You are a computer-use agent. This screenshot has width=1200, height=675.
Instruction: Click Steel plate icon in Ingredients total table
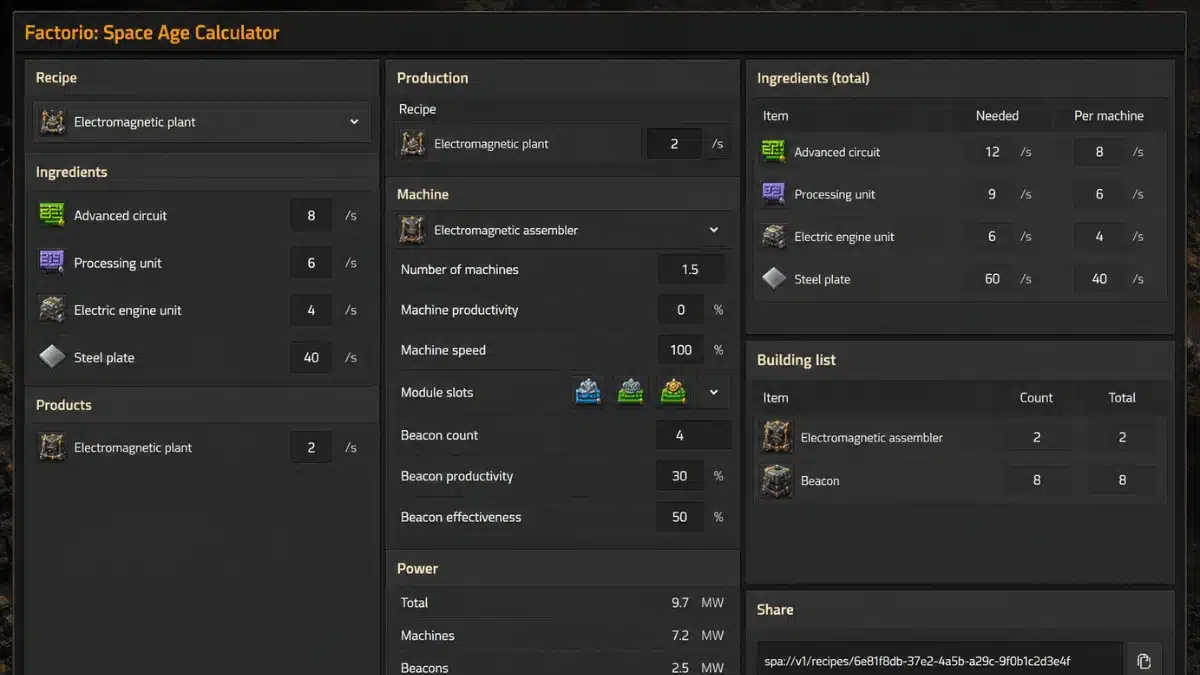pyautogui.click(x=774, y=279)
